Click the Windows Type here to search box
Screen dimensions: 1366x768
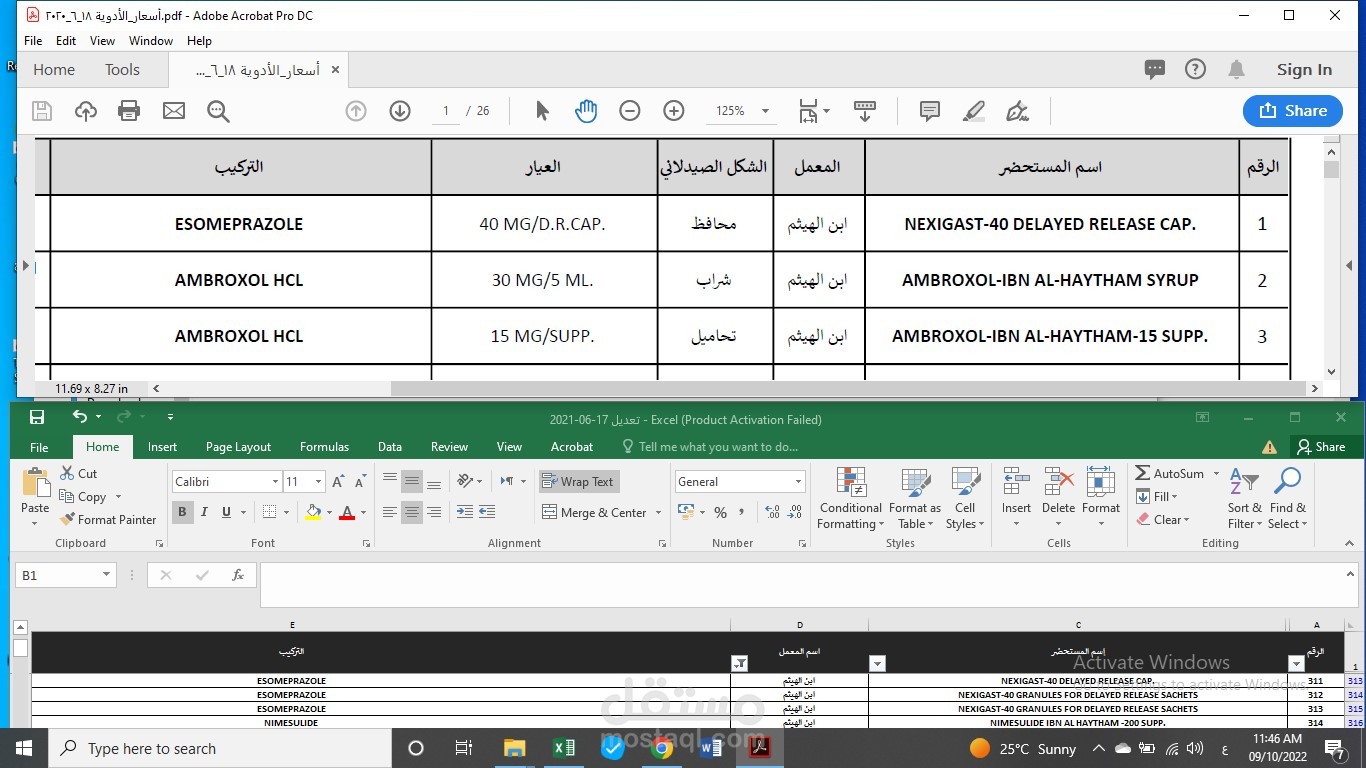[x=220, y=748]
